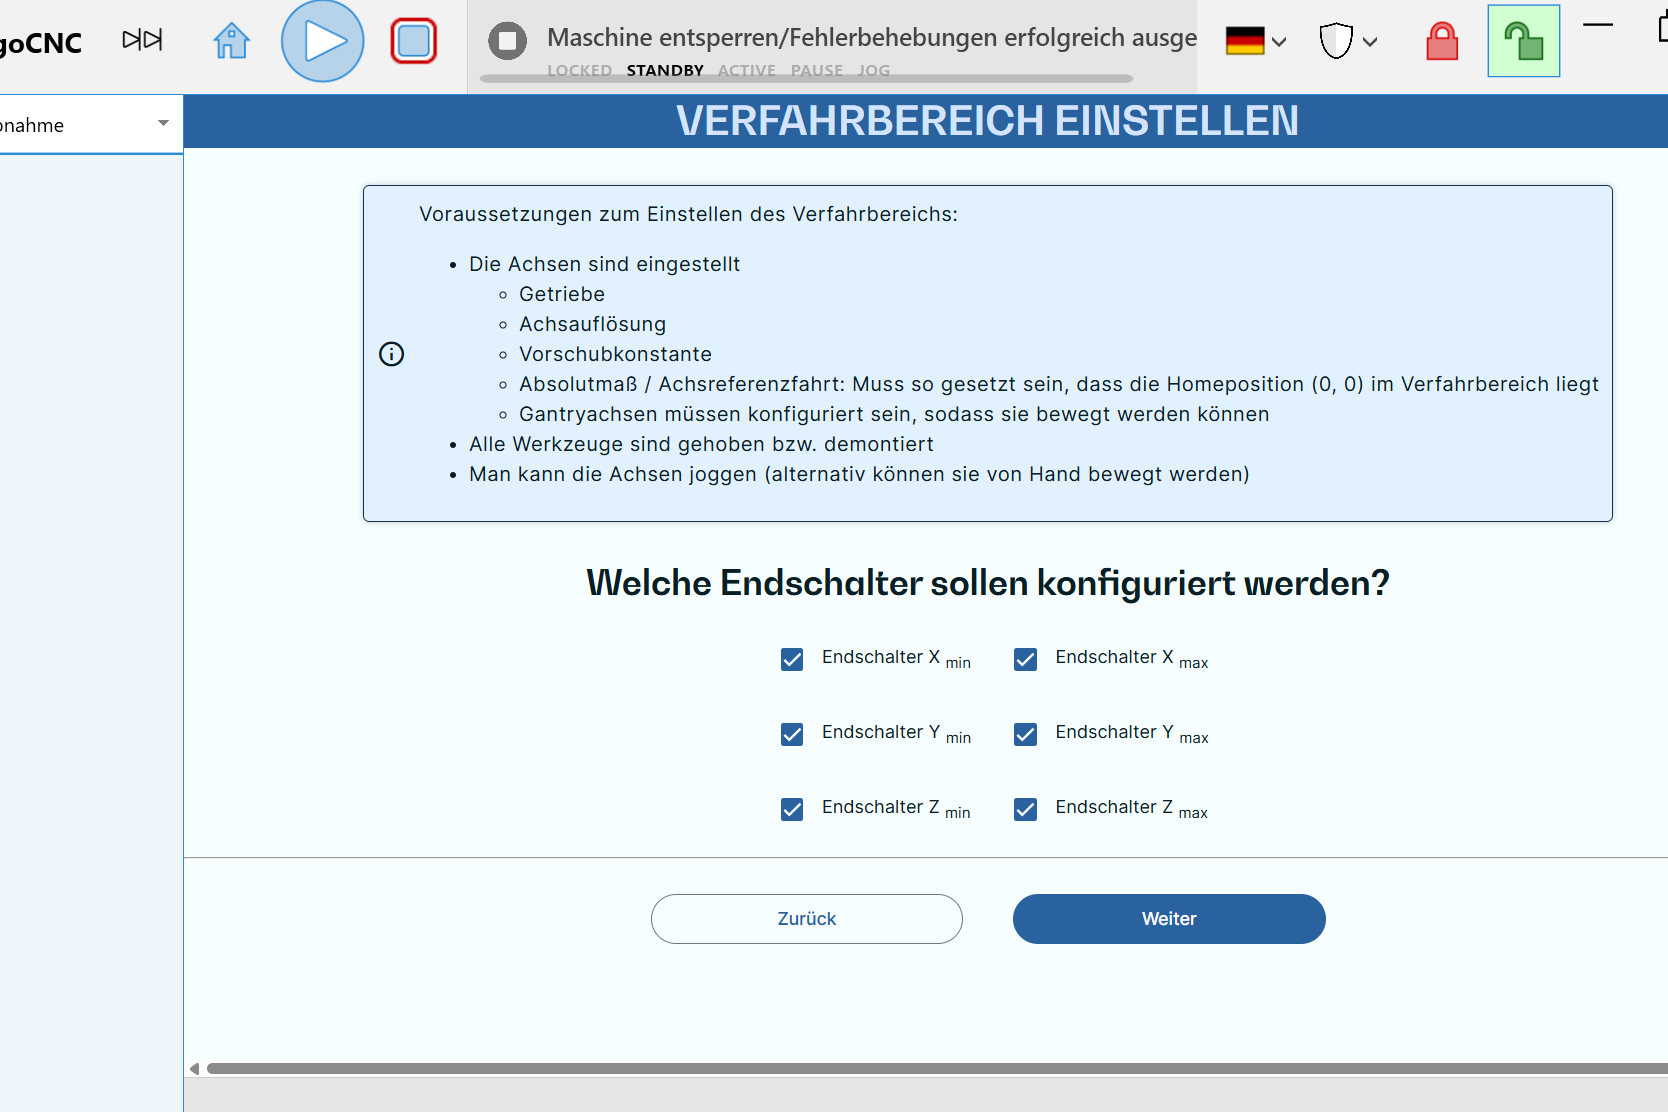
Task: Click the 'Achsauflösung' list item
Action: (592, 324)
